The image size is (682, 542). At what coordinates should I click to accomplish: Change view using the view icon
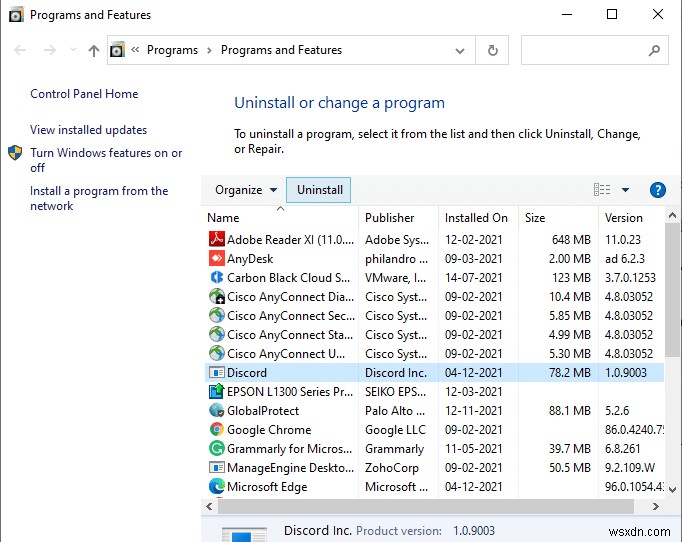(602, 190)
